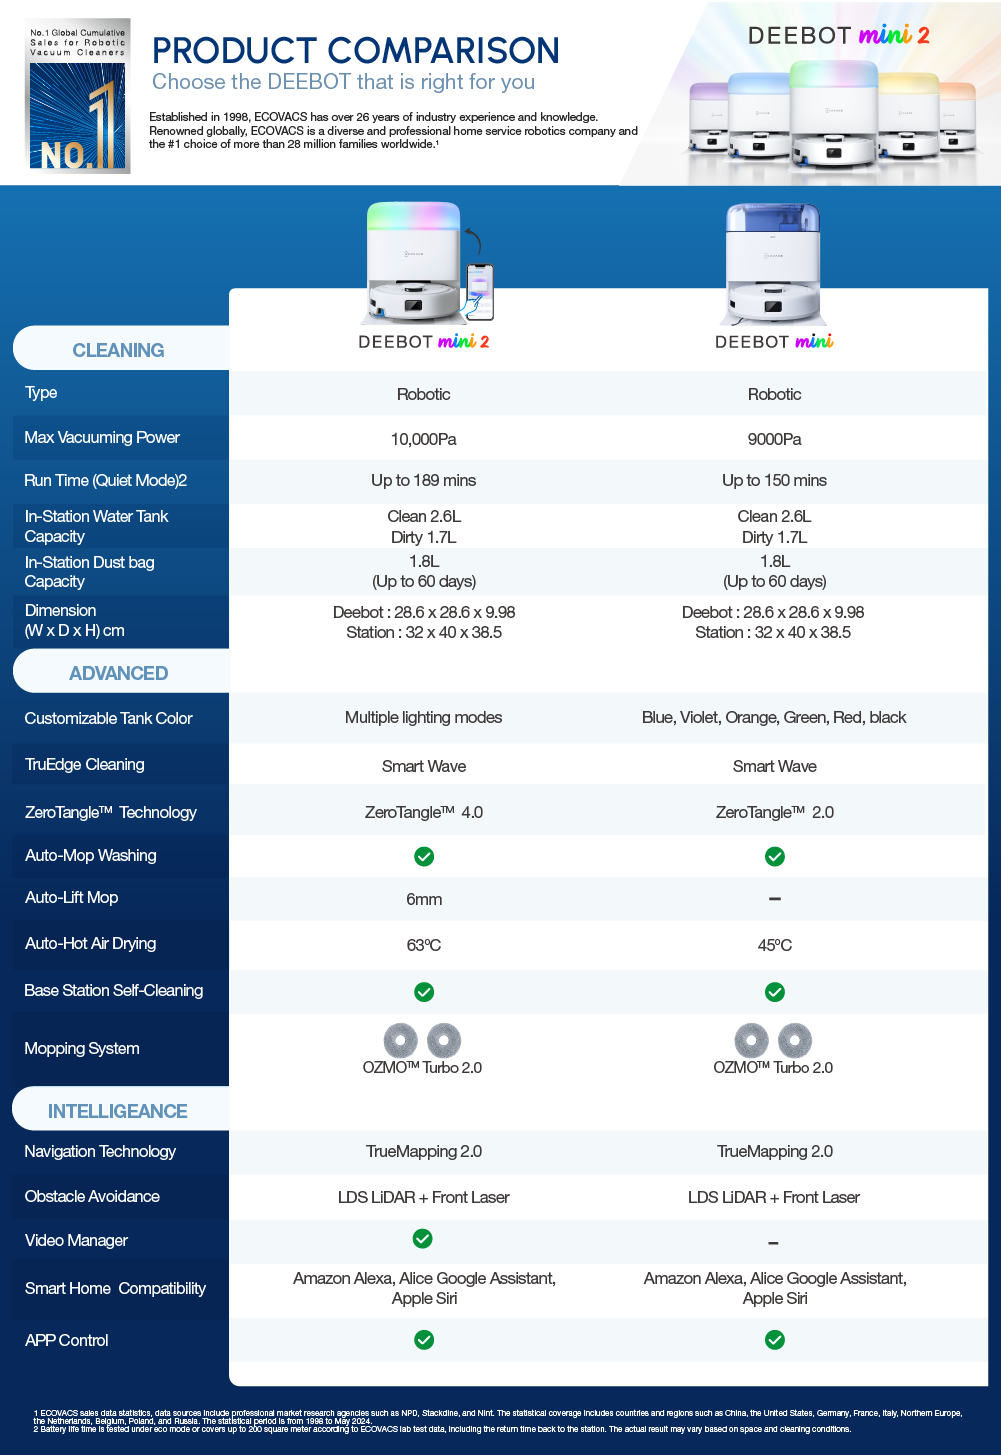Click the Video Manager dash for DEEBOT mini
The width and height of the screenshot is (1001, 1455).
(773, 1243)
